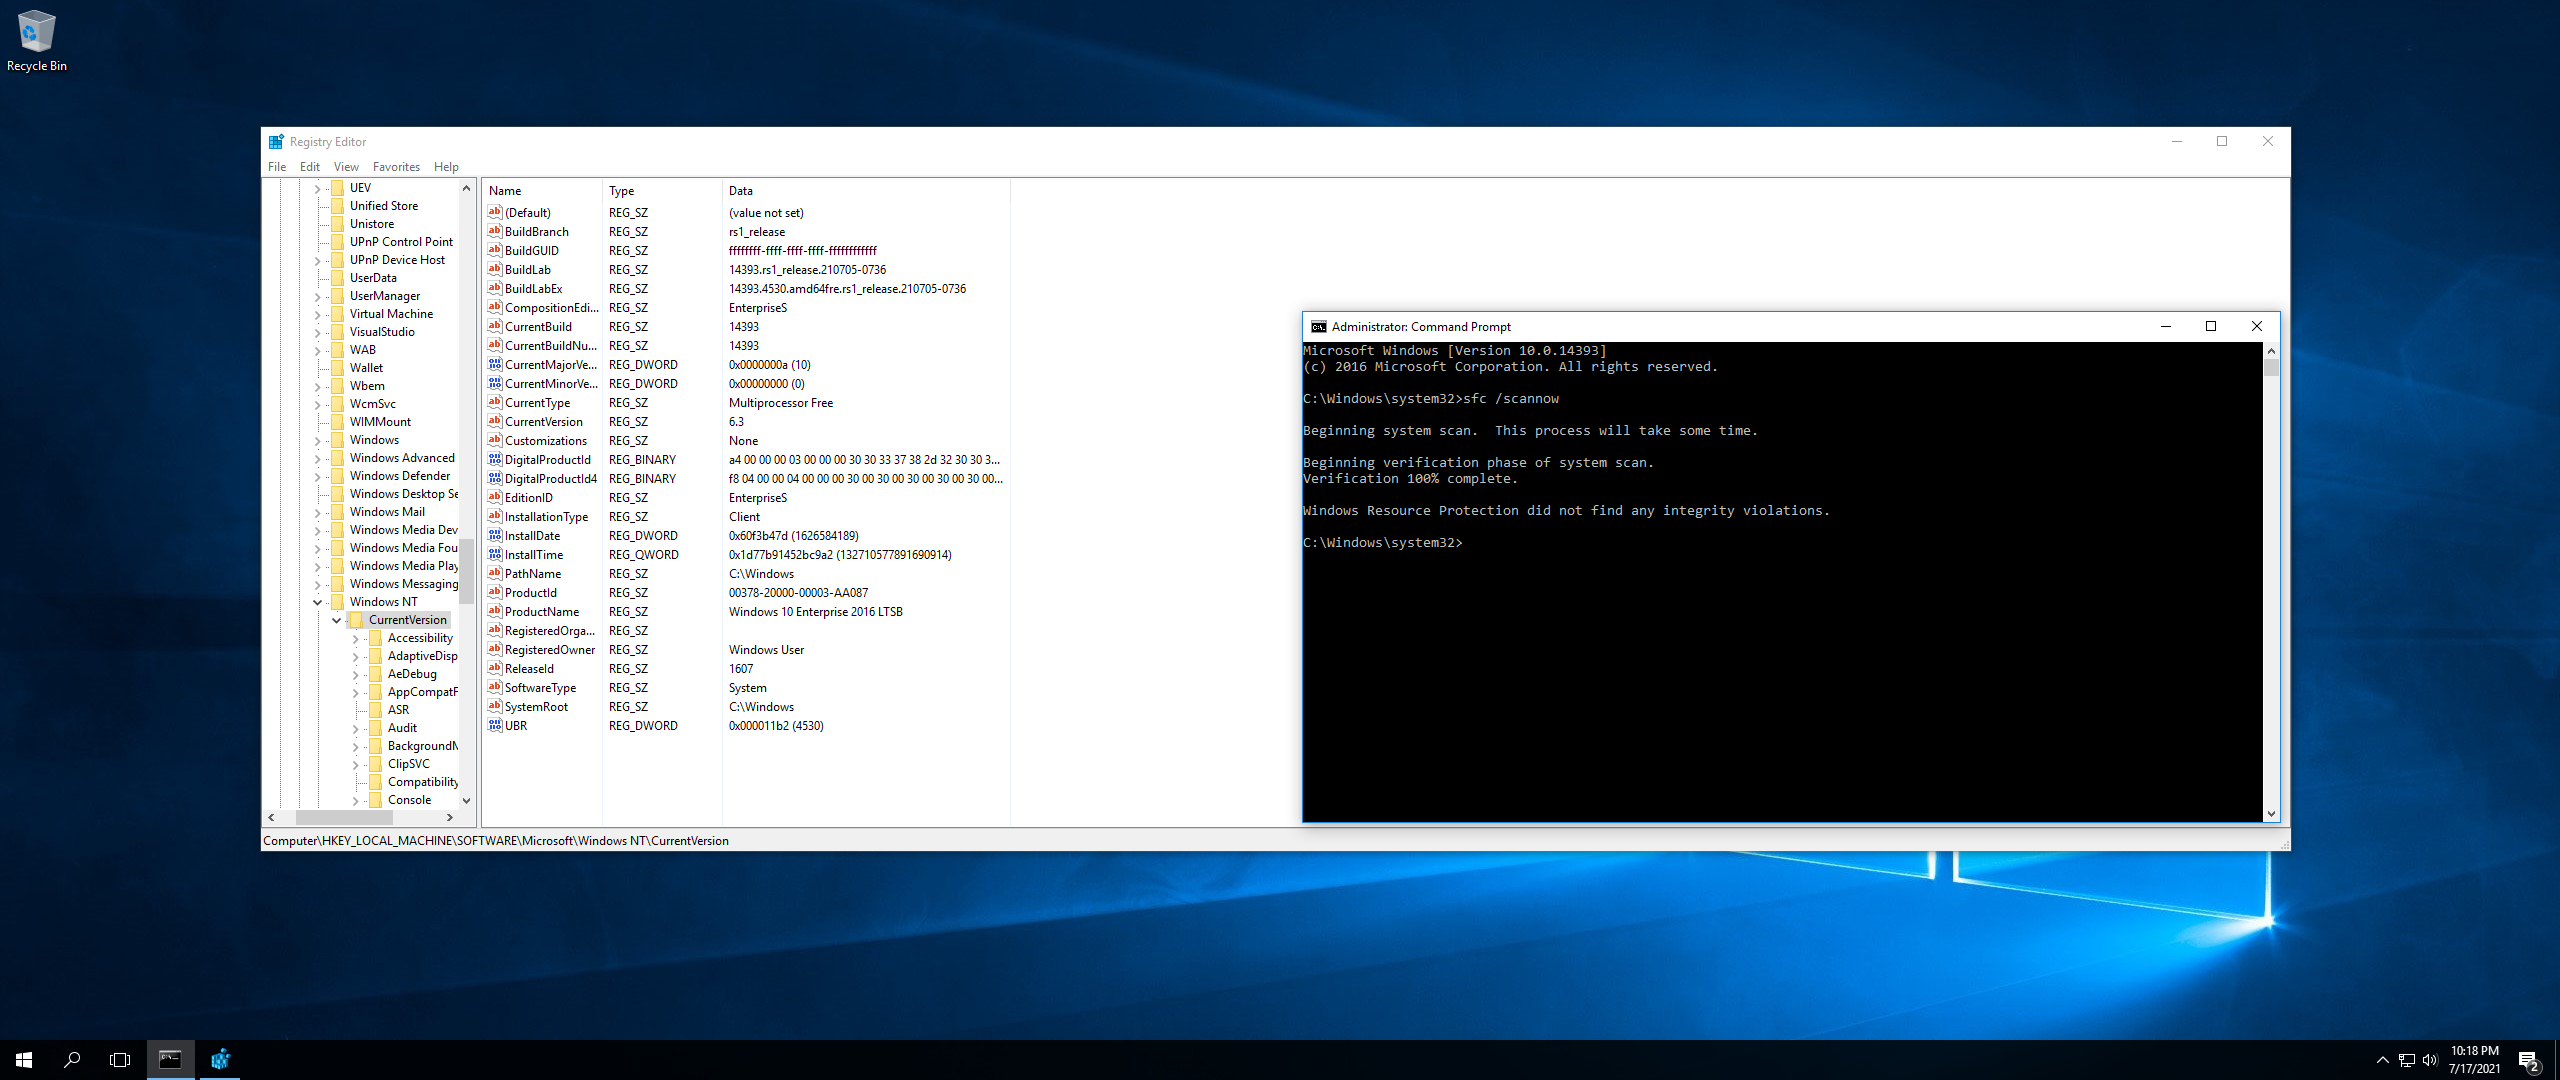Expand the VisualStudio tree node
This screenshot has width=2560, height=1080.
(x=318, y=333)
